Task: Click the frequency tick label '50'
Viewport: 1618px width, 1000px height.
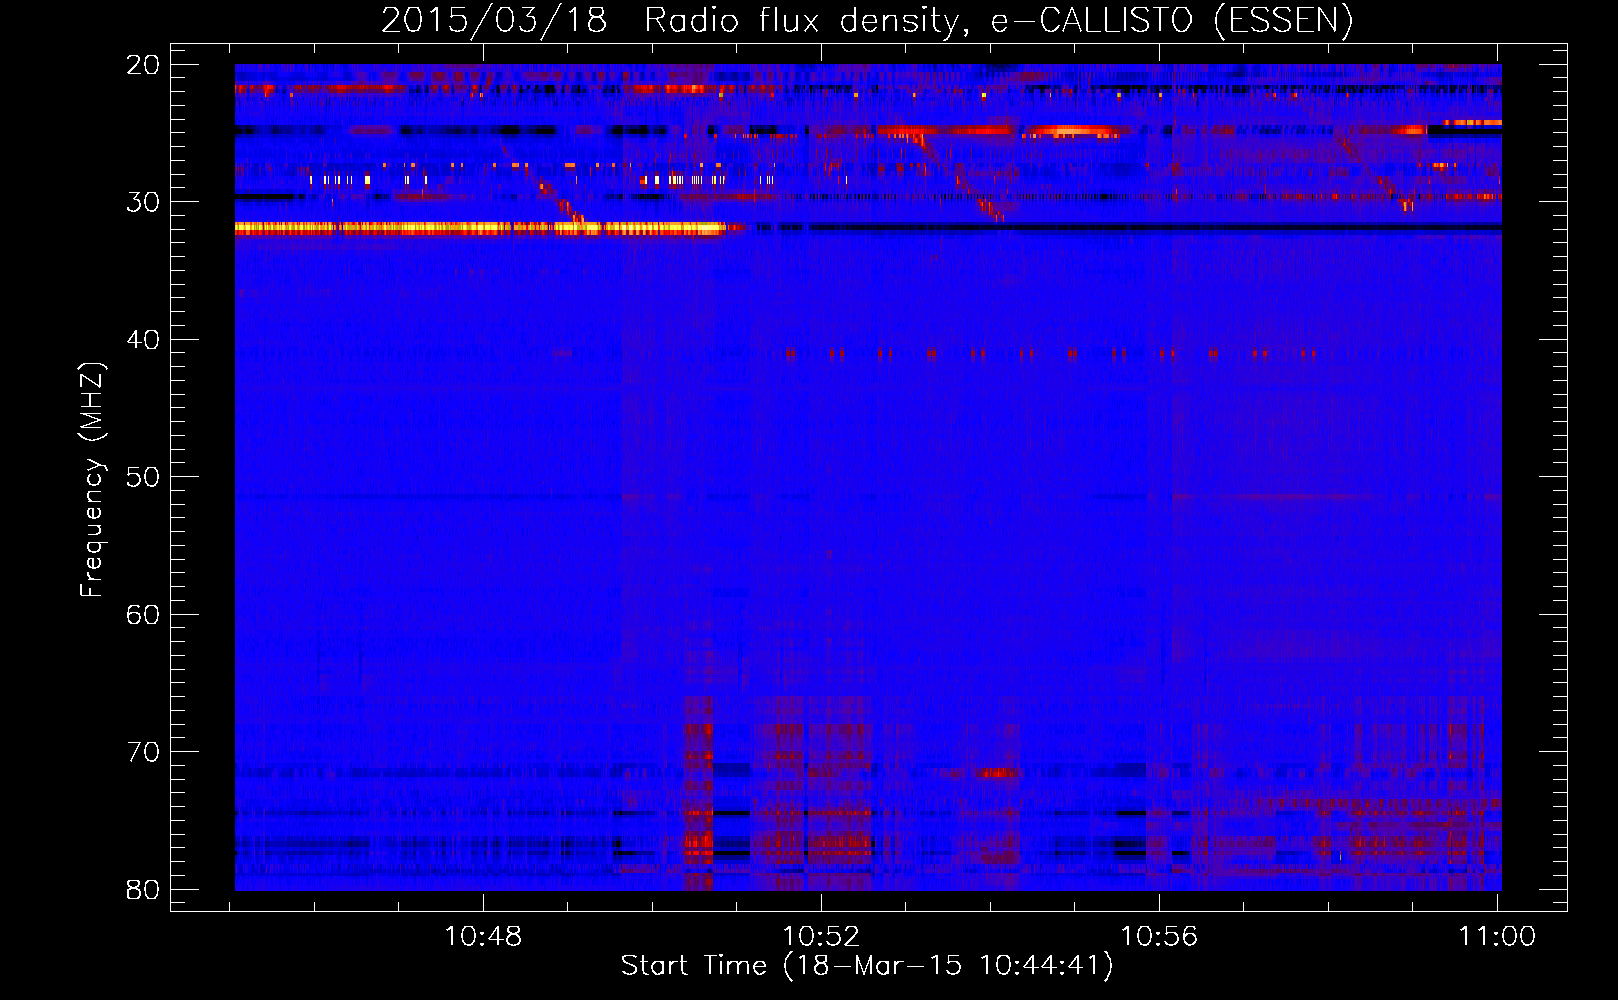Action: (143, 477)
